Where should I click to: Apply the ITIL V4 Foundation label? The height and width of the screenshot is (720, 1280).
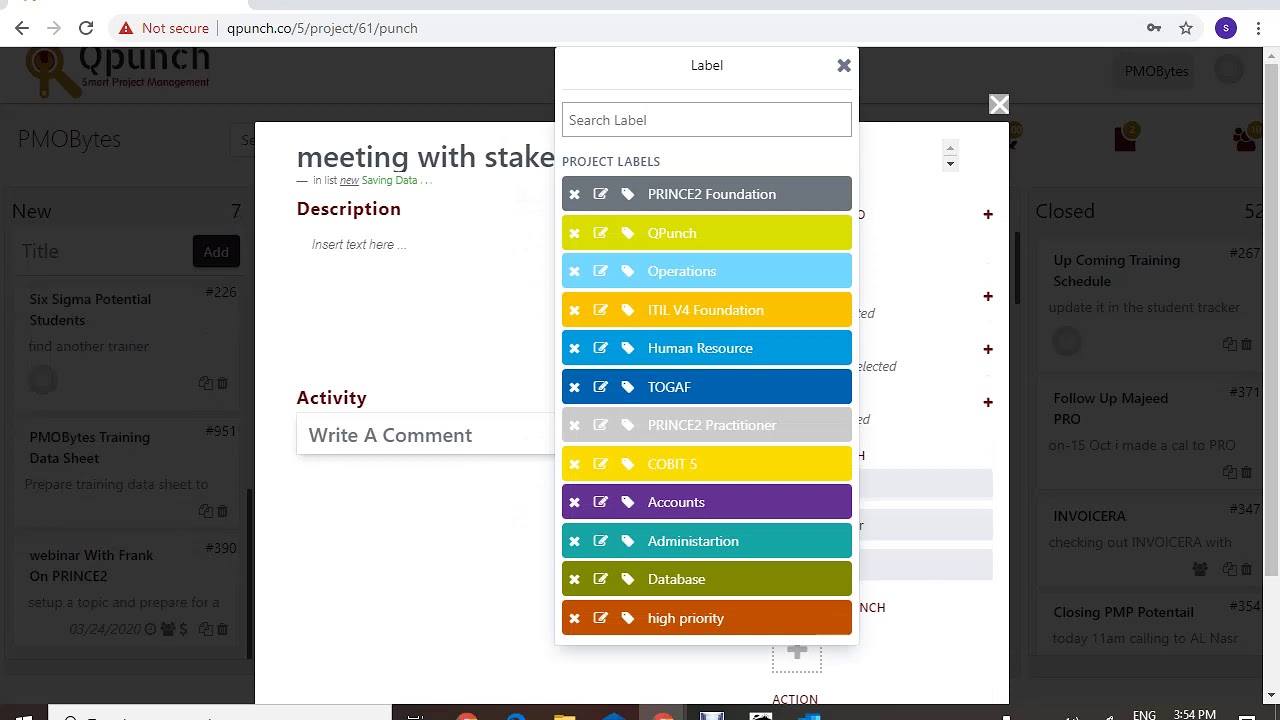(x=705, y=310)
